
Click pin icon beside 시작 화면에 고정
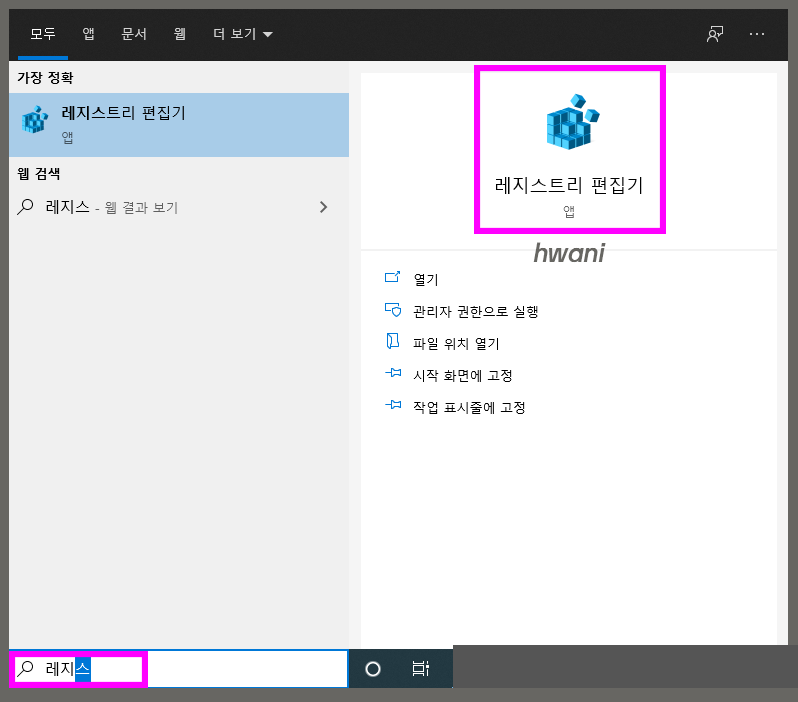coord(393,373)
